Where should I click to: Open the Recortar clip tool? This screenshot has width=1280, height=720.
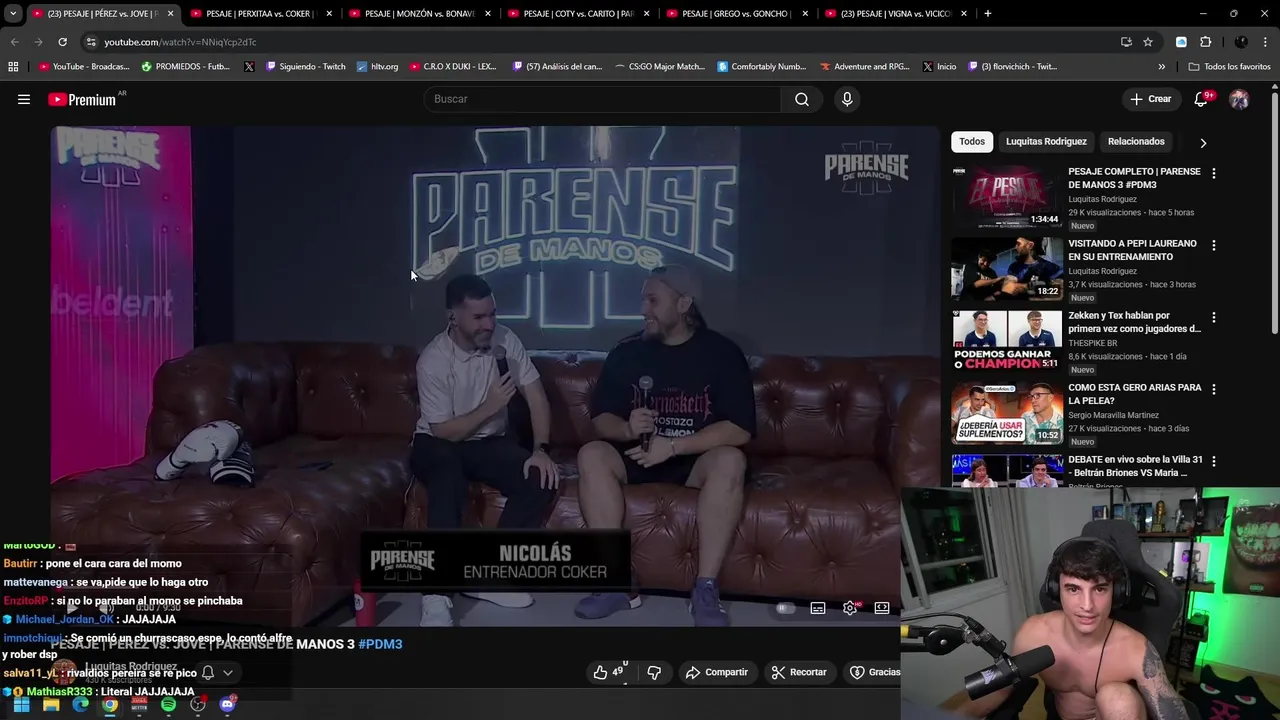[799, 672]
